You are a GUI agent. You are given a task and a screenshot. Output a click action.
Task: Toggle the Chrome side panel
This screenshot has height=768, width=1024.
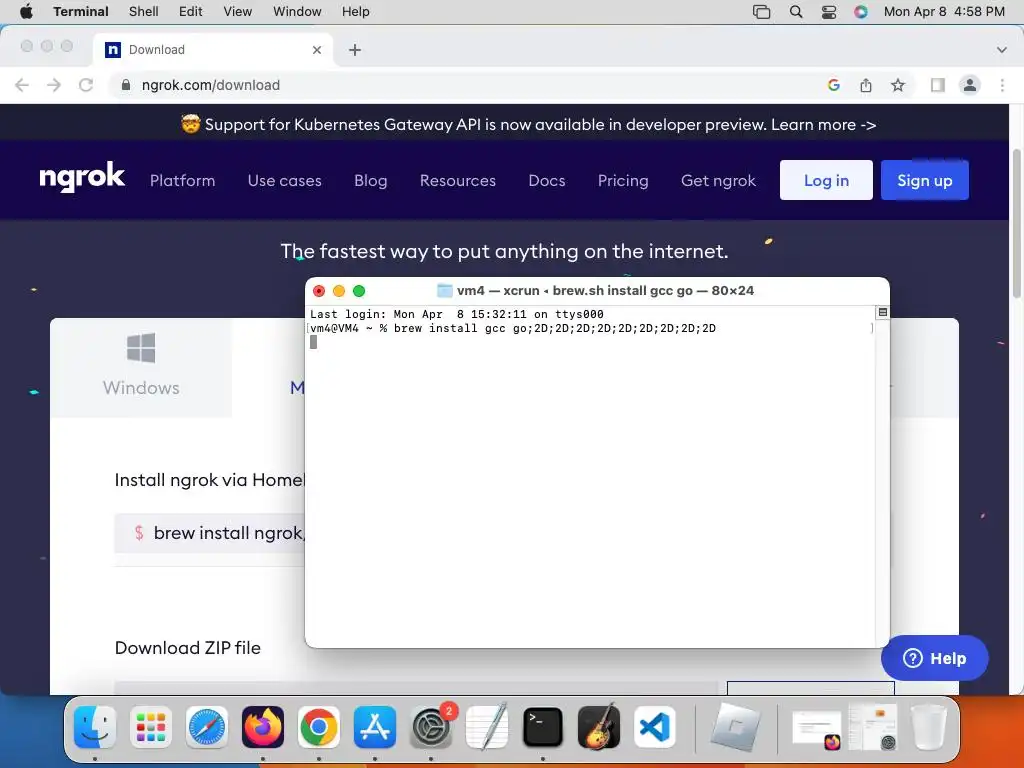tap(937, 85)
